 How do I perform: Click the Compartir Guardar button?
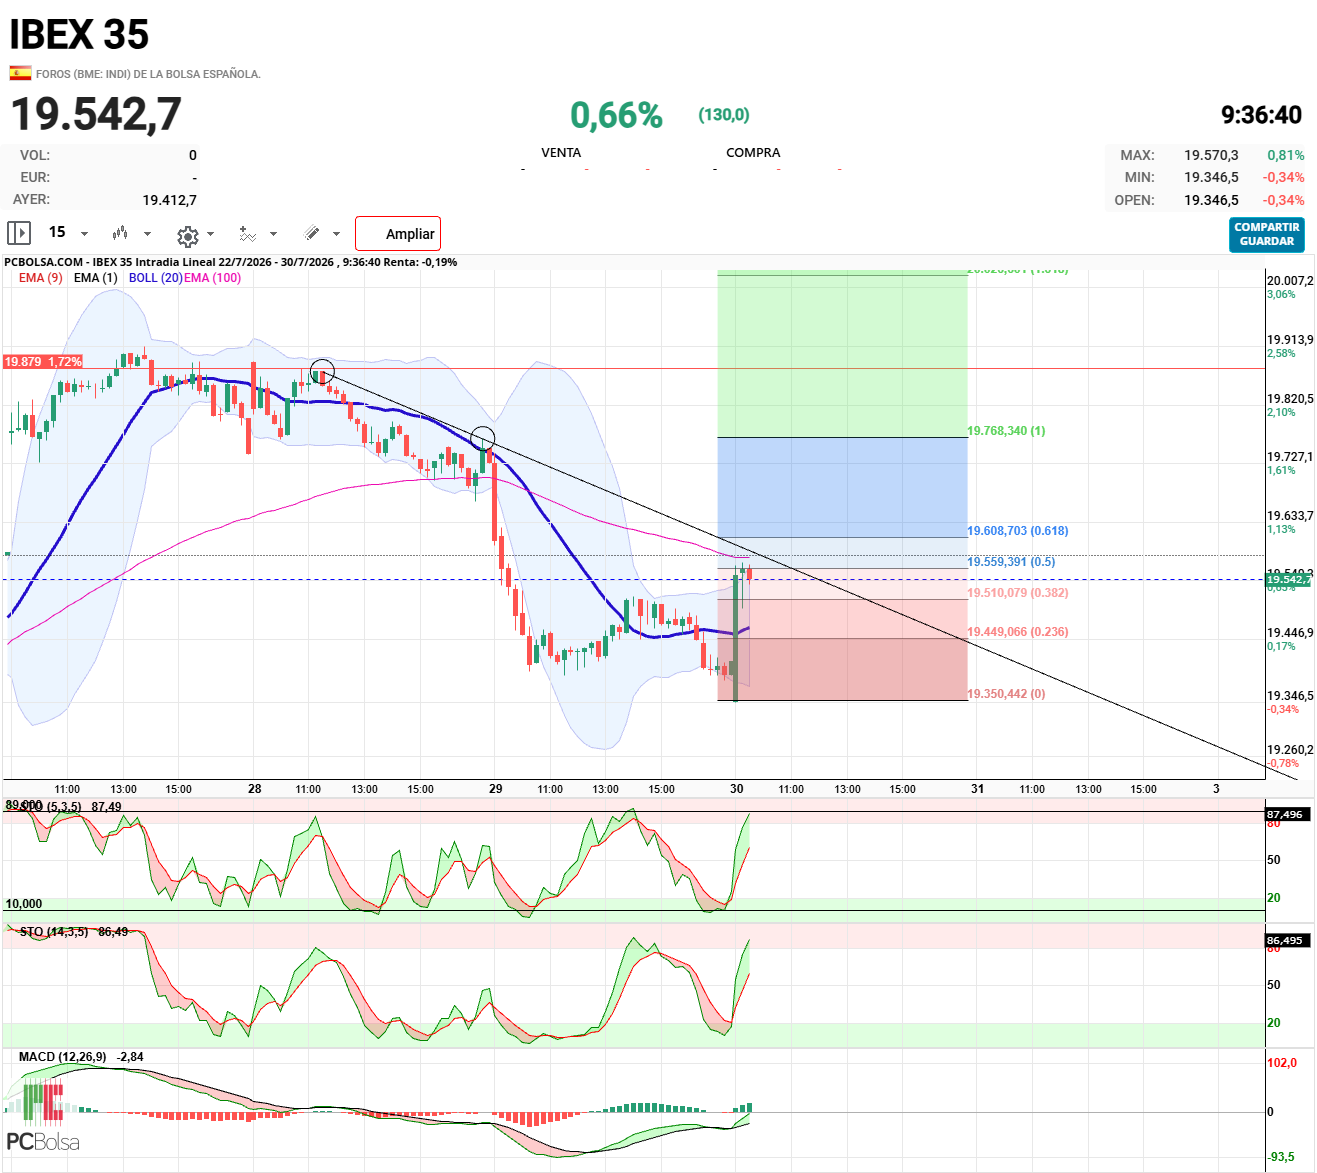coord(1267,235)
